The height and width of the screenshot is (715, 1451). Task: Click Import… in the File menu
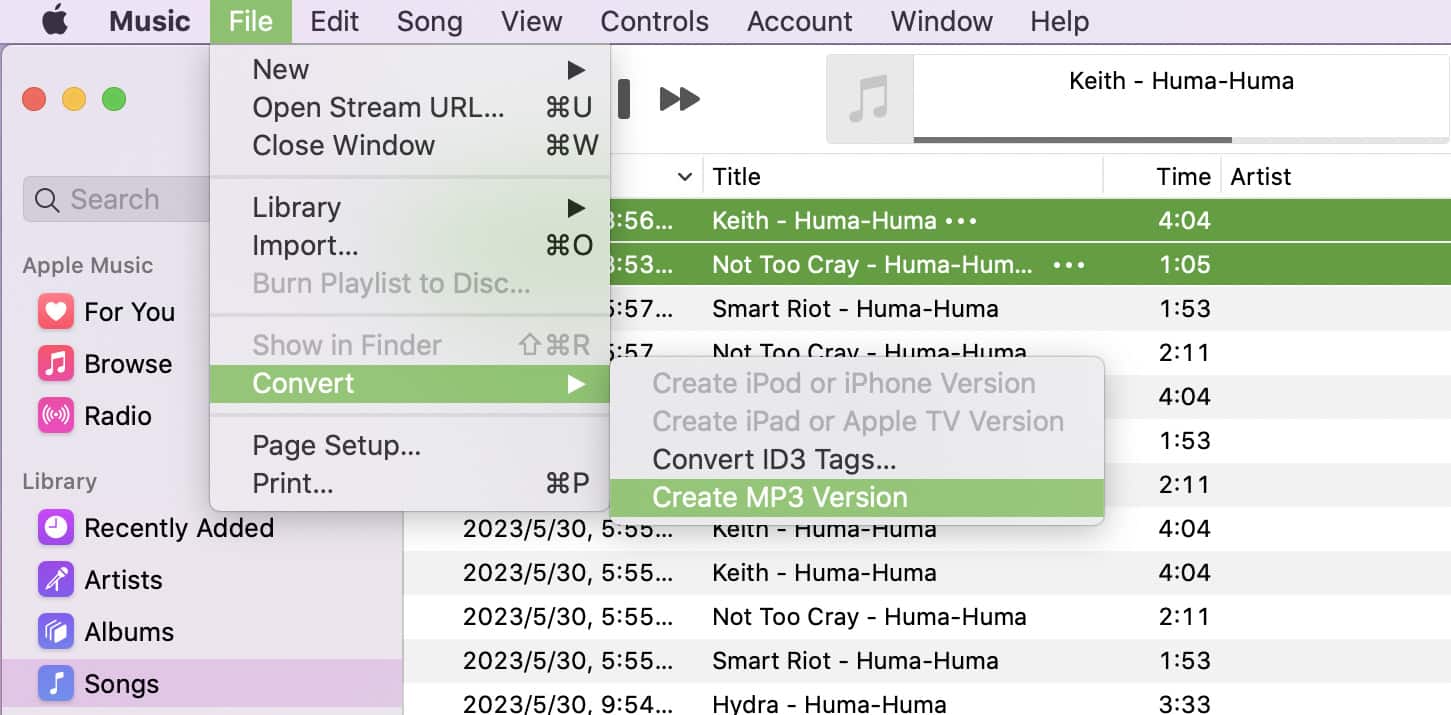tap(305, 246)
